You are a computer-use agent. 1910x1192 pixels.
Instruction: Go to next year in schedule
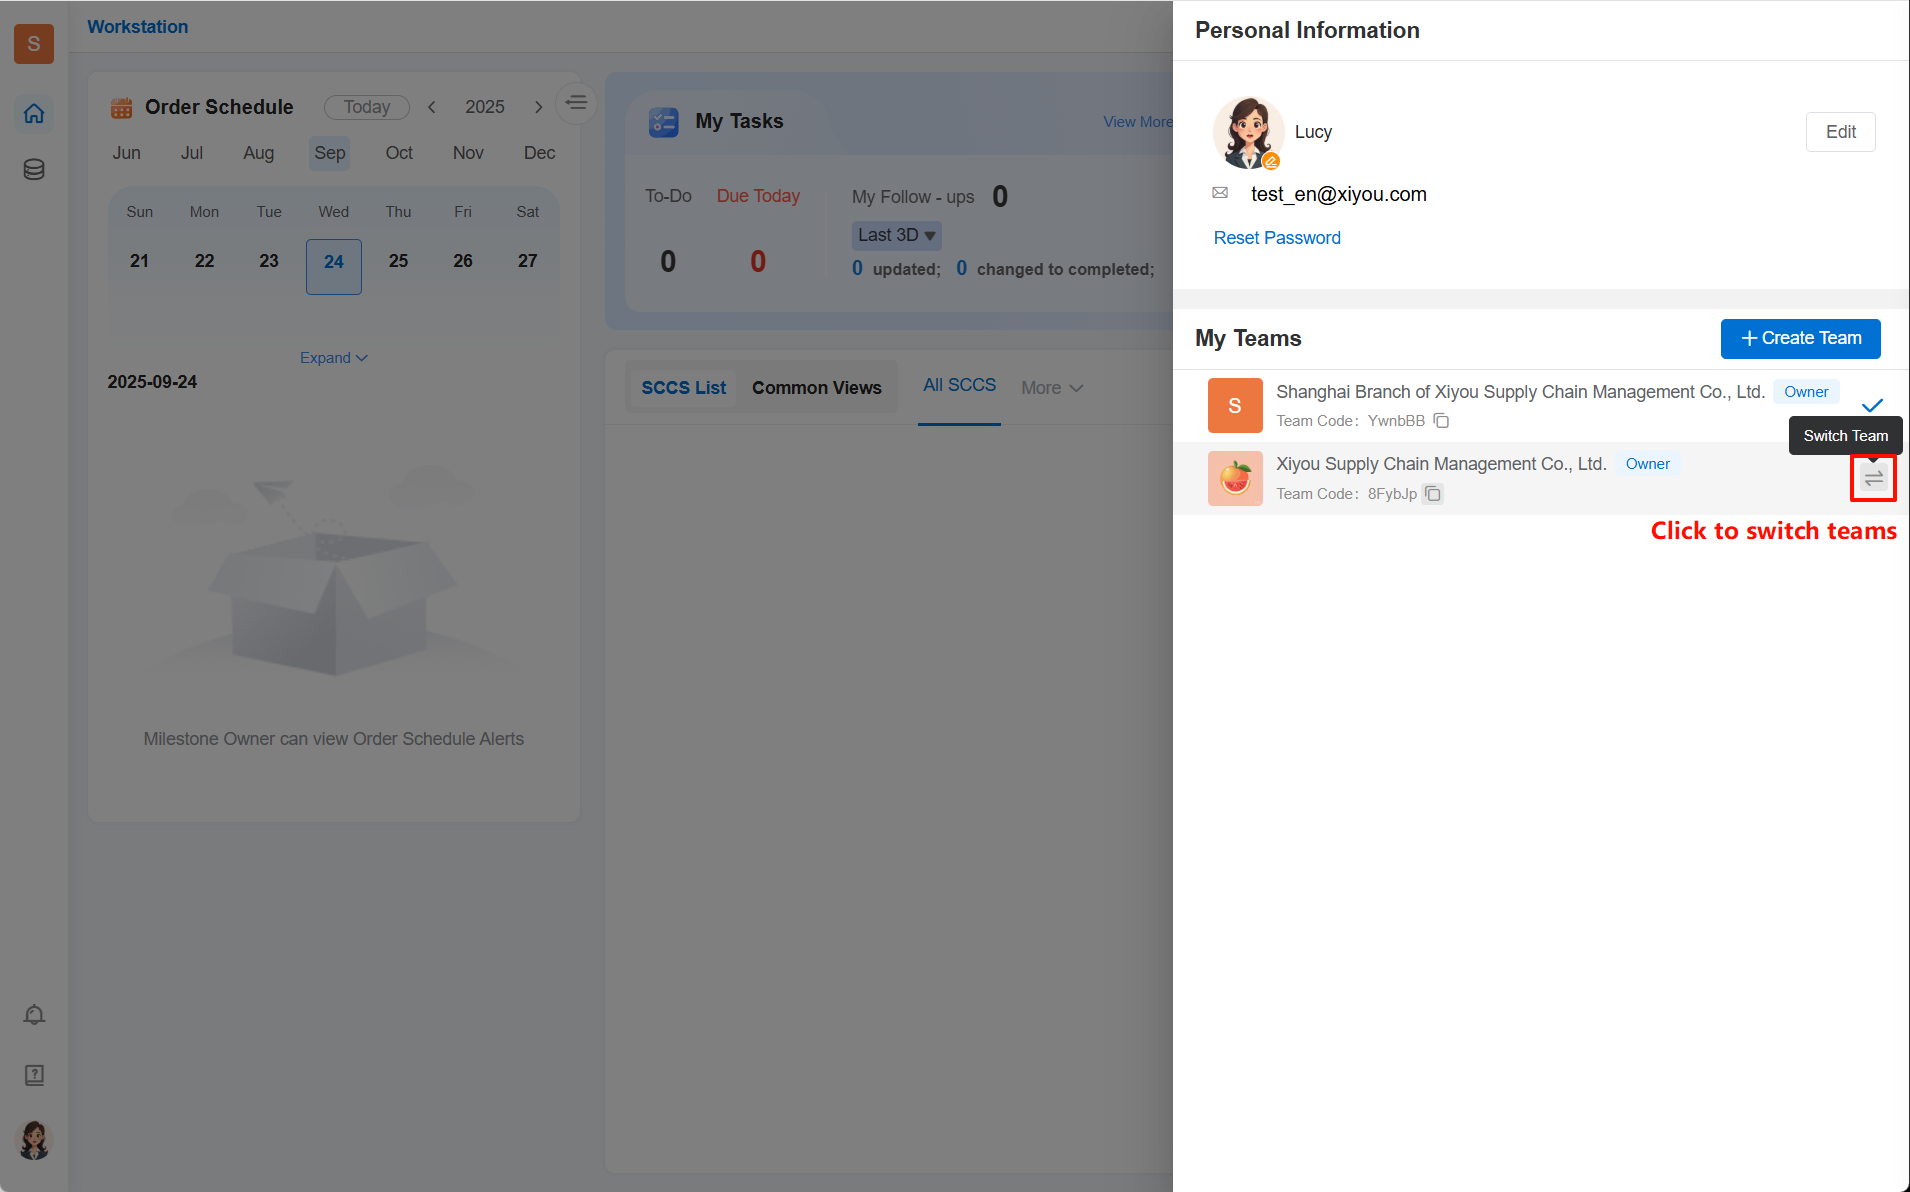pos(538,107)
